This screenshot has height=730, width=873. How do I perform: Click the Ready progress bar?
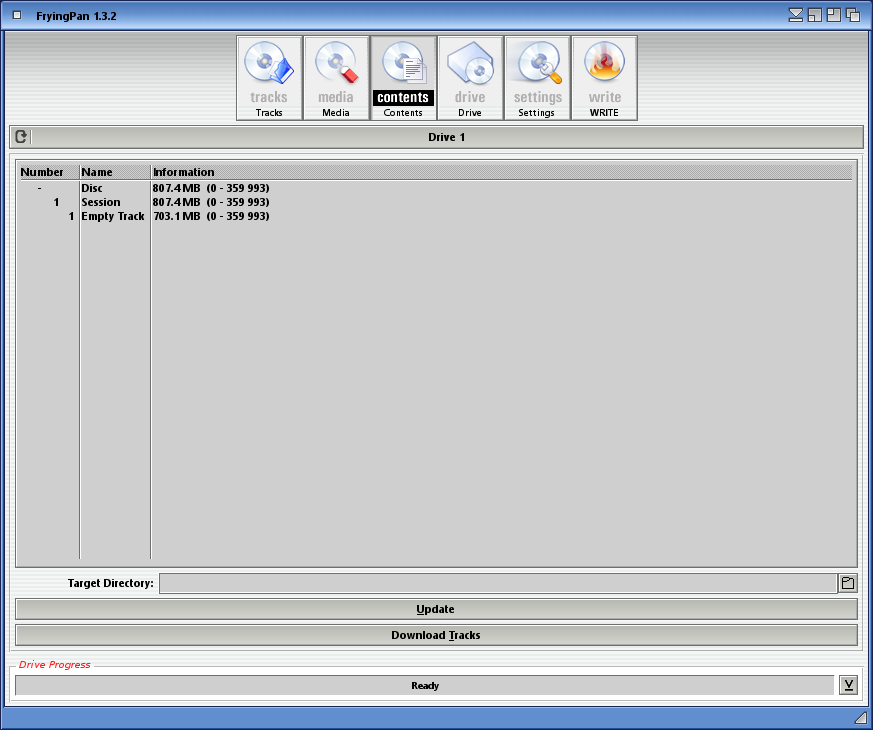424,685
